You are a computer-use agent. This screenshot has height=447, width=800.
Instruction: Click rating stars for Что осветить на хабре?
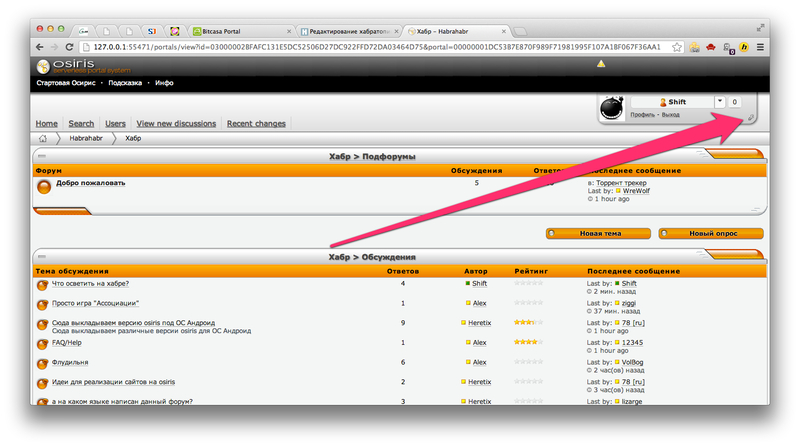tap(528, 283)
